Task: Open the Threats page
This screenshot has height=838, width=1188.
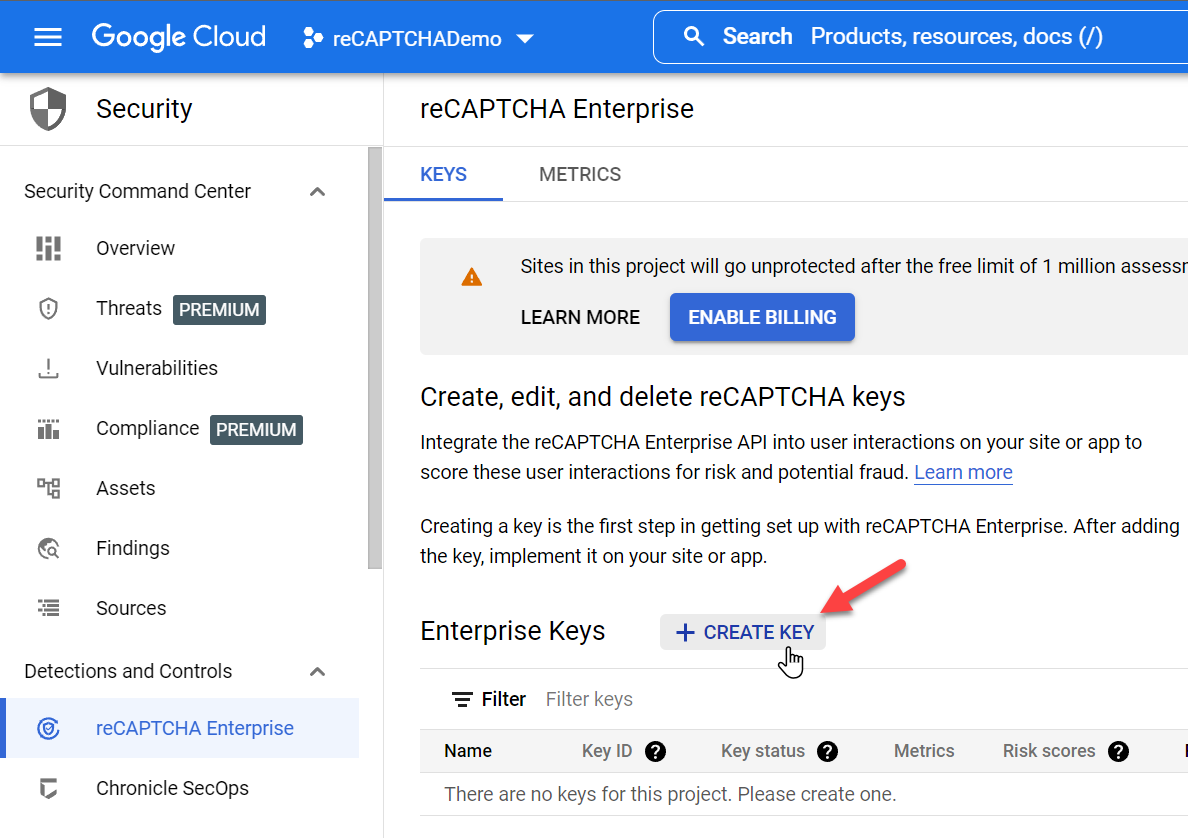Action: (x=129, y=308)
